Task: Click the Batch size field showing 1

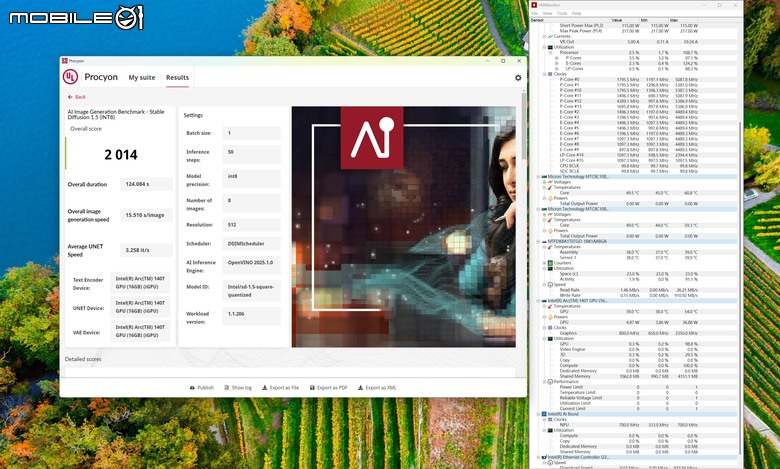Action: tap(251, 133)
